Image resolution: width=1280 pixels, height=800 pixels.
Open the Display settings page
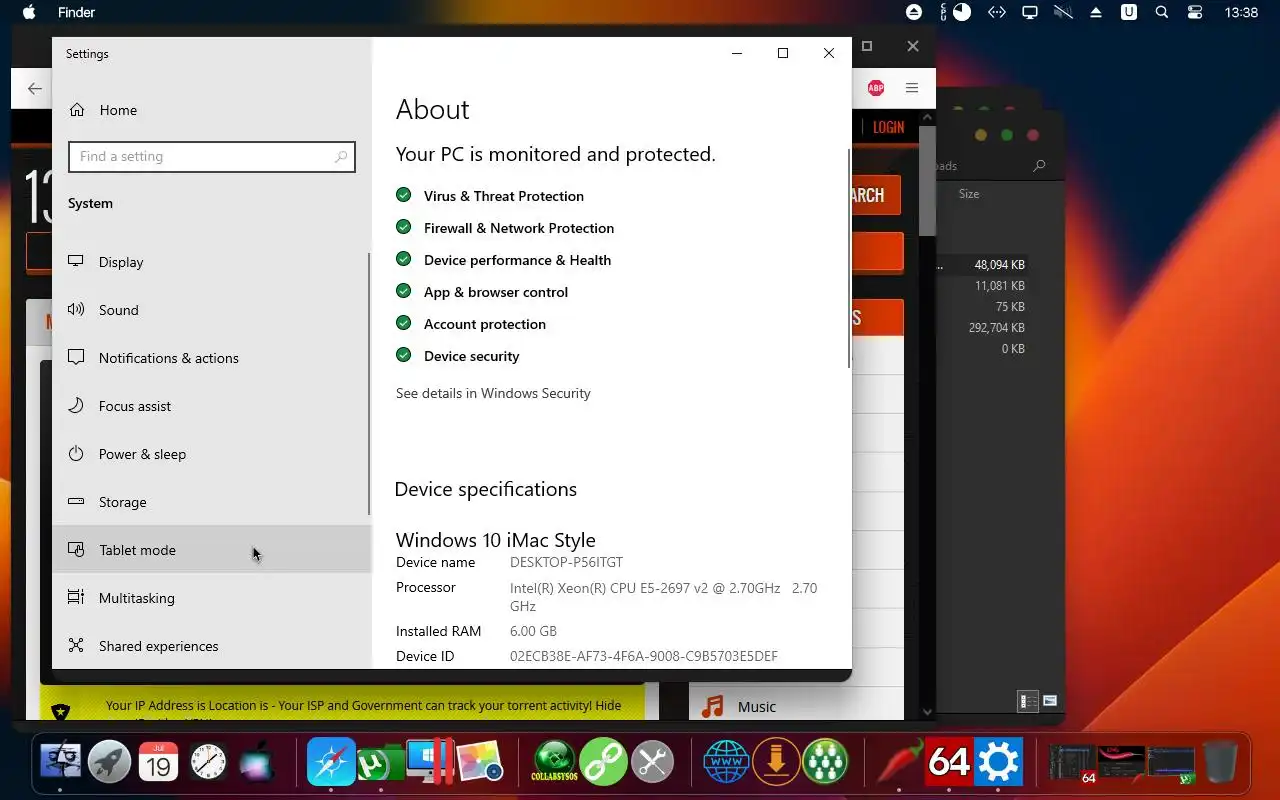click(211, 262)
